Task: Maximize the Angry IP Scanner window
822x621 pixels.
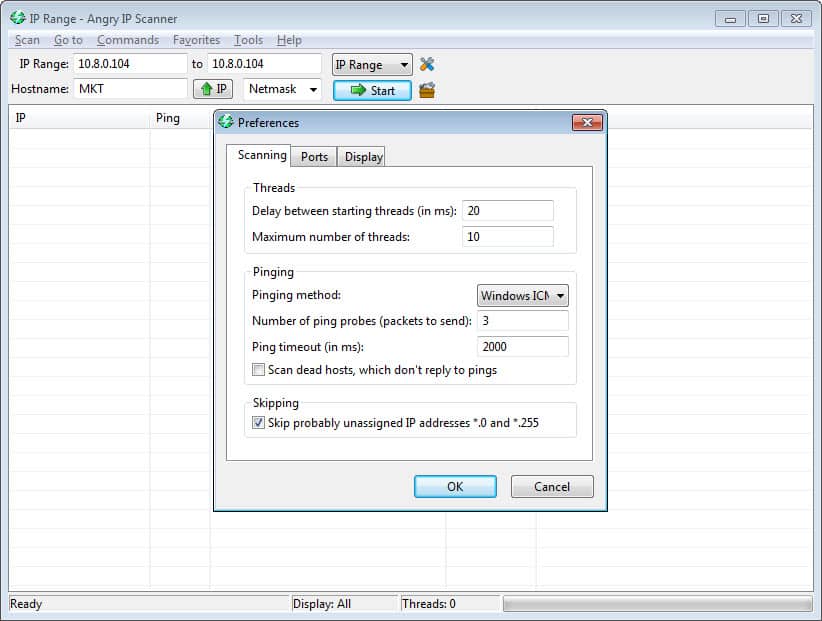Action: pyautogui.click(x=763, y=19)
